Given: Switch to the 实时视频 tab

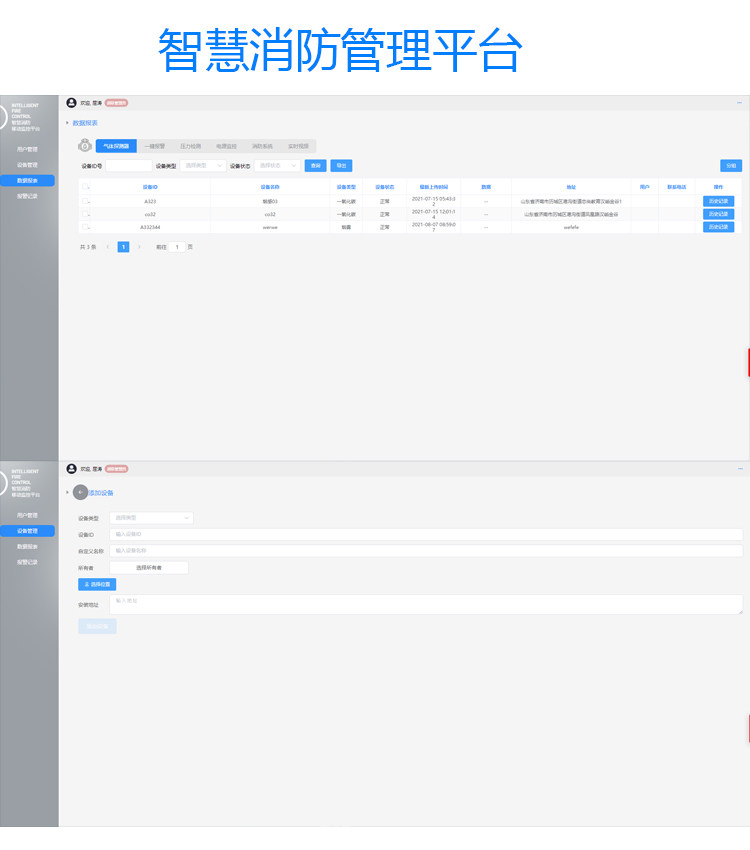Looking at the screenshot, I should pos(298,146).
